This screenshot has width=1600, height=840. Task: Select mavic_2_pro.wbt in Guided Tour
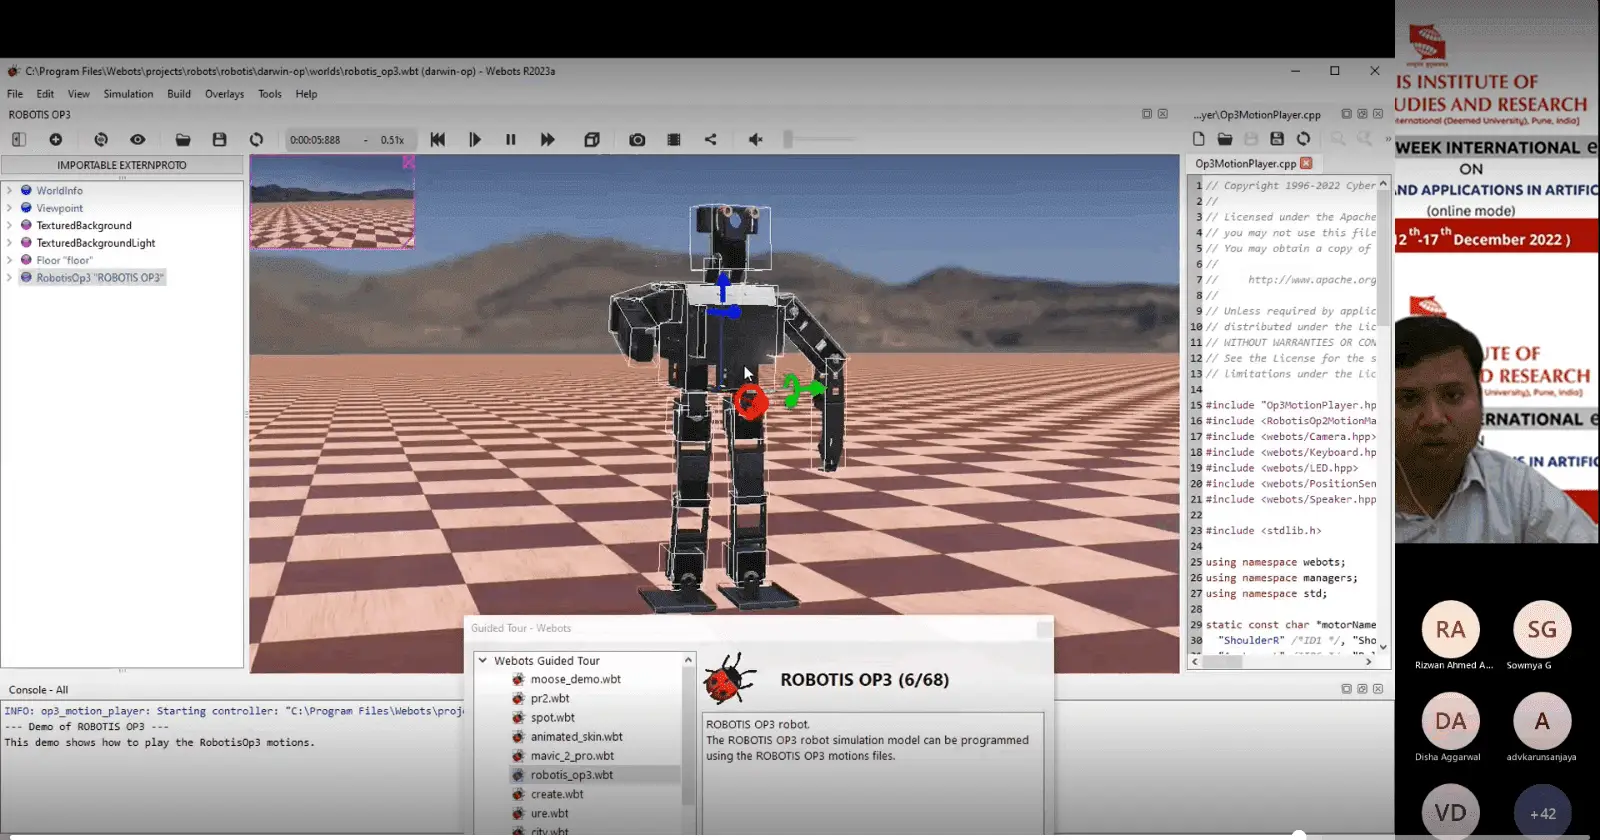pyautogui.click(x=572, y=756)
